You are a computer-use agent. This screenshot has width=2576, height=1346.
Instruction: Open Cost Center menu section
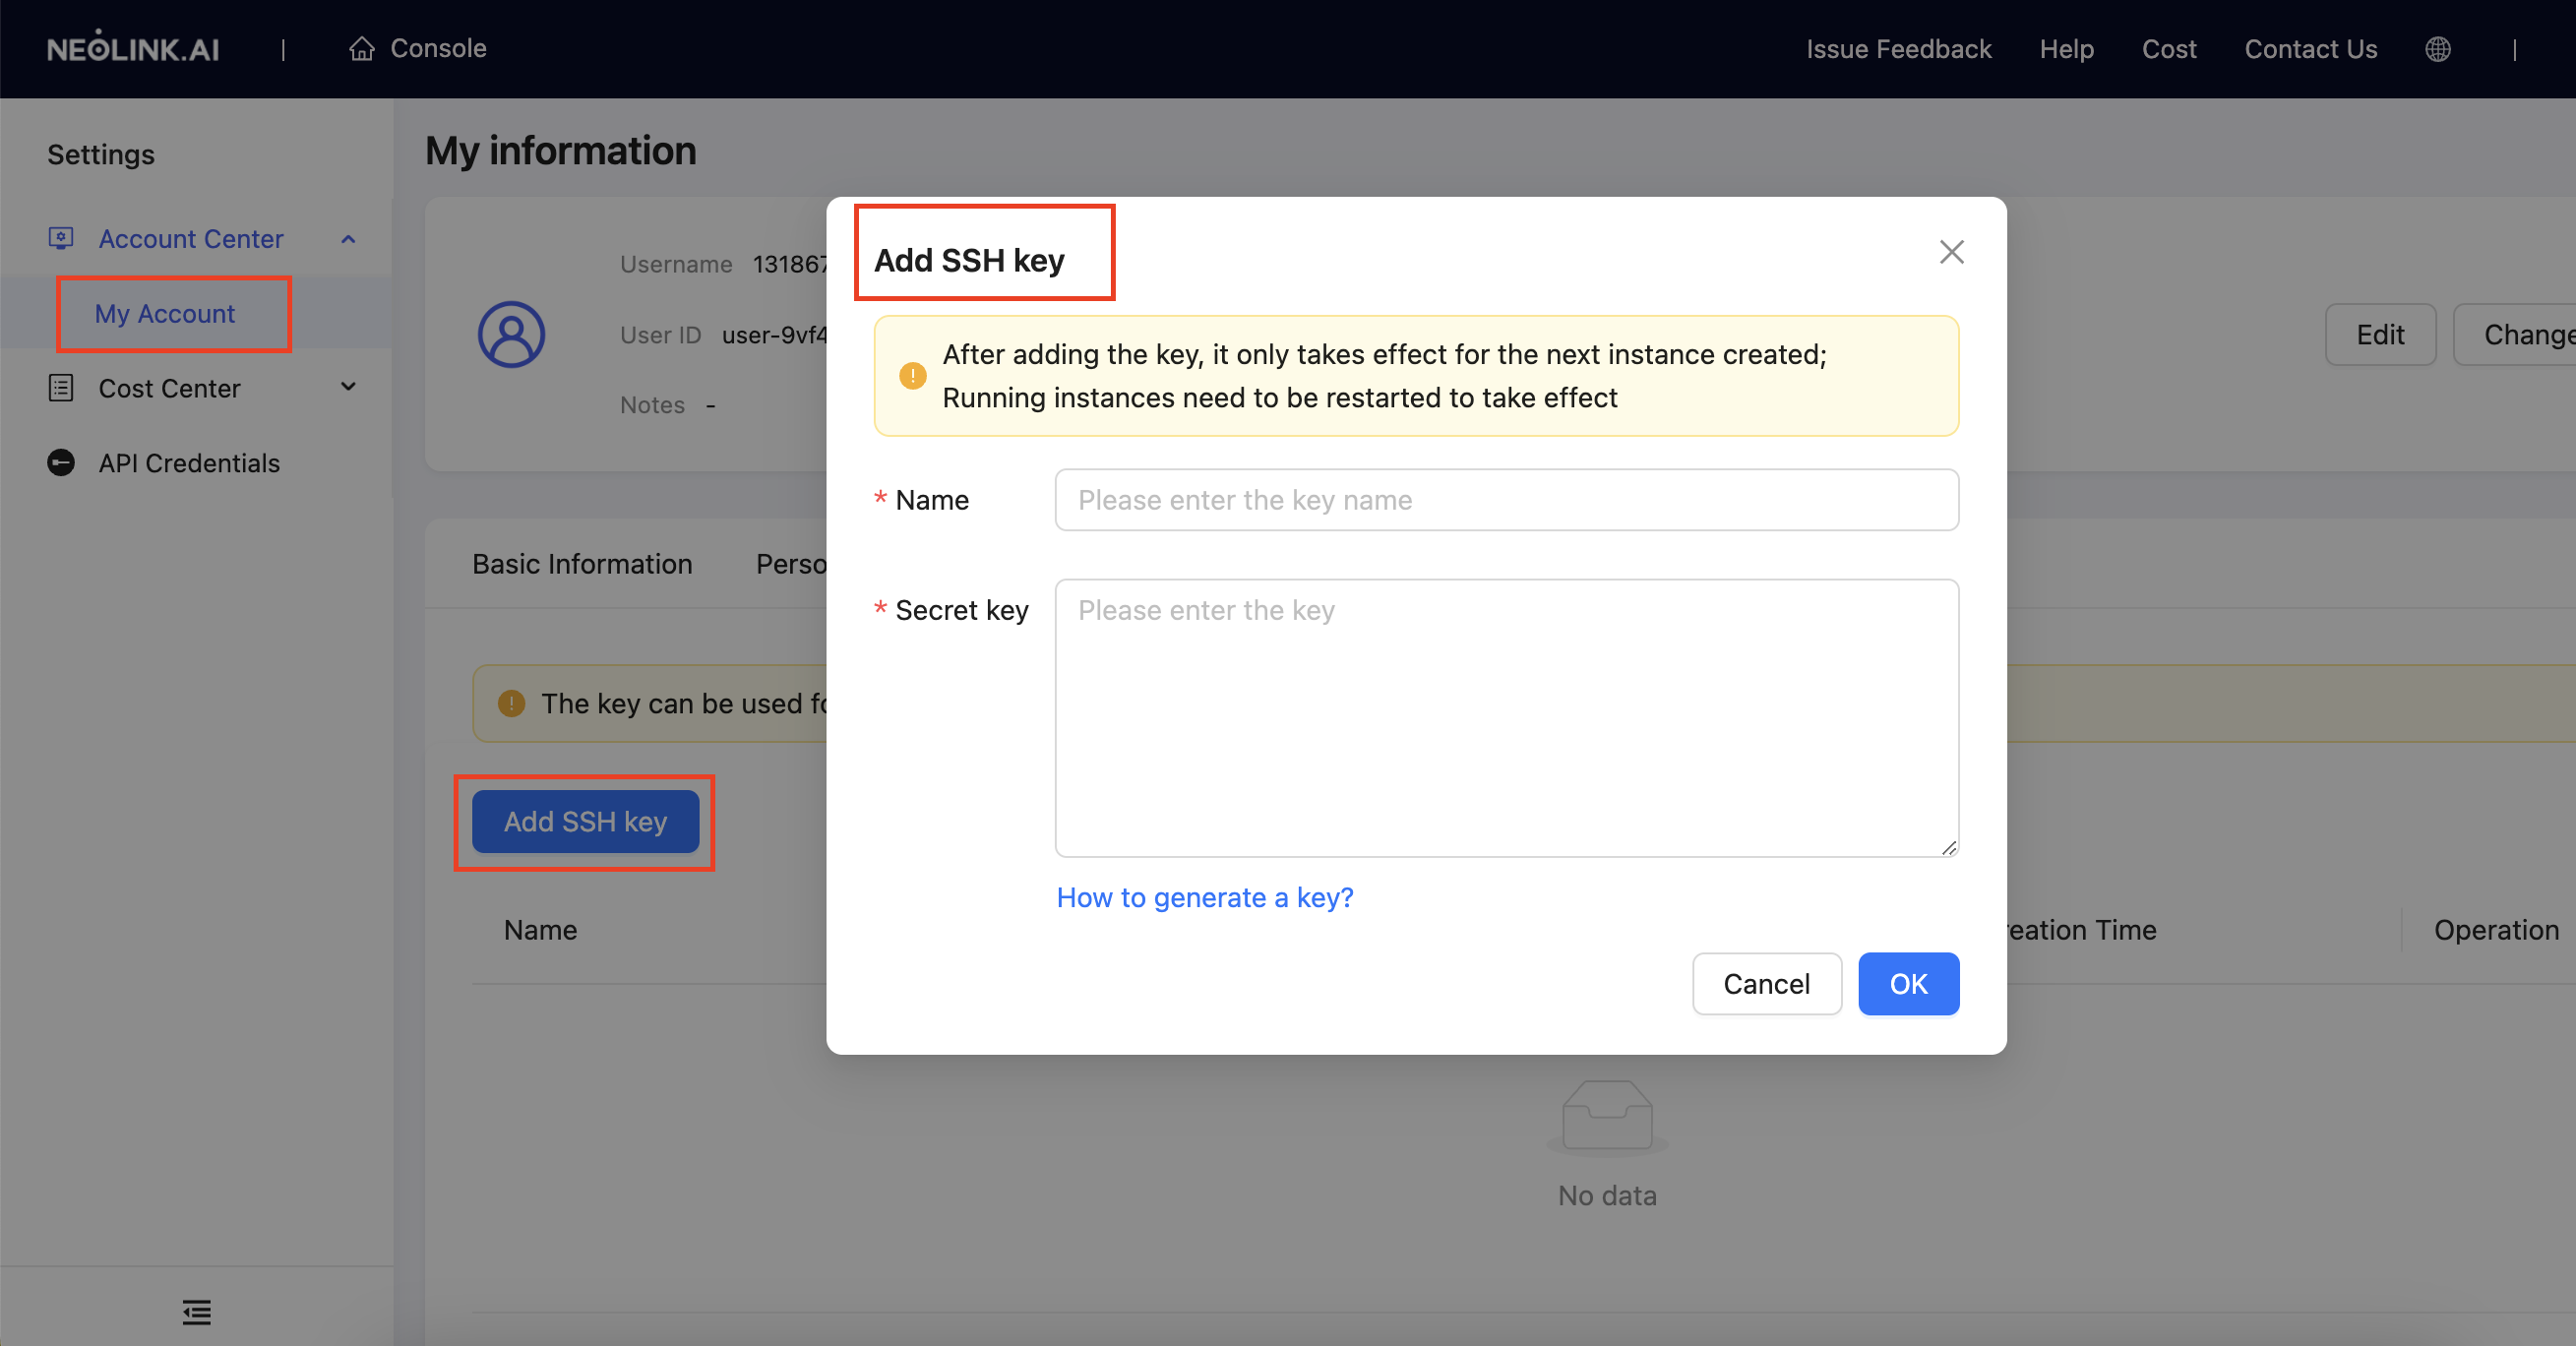pyautogui.click(x=196, y=388)
